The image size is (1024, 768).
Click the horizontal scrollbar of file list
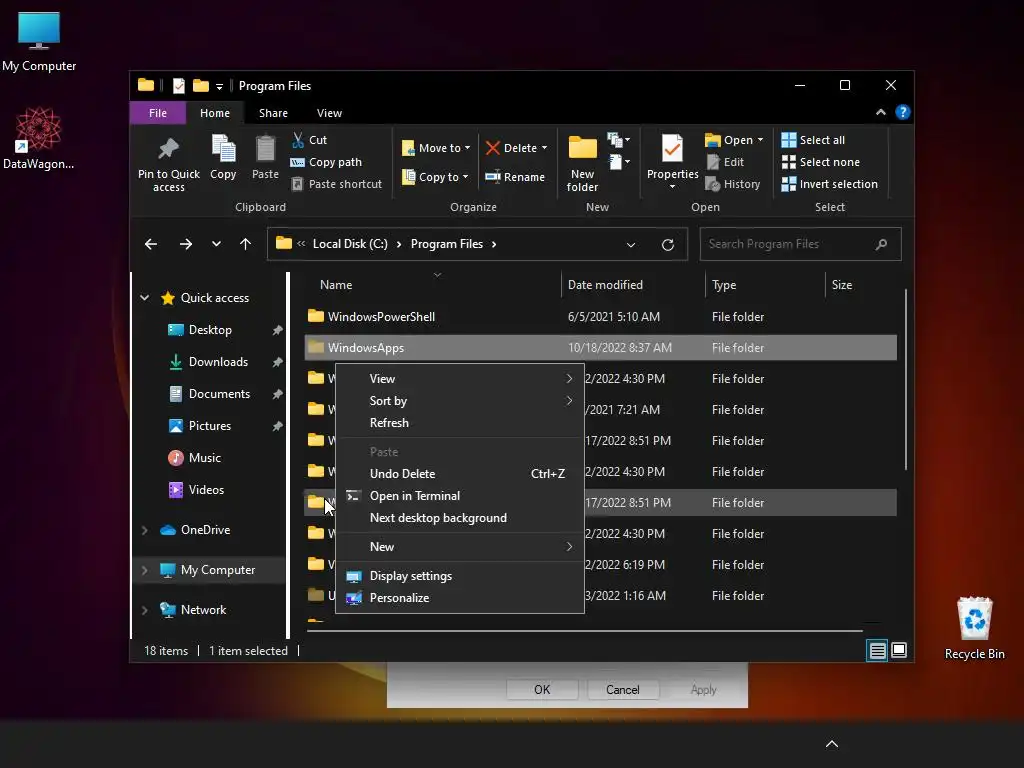[584, 631]
